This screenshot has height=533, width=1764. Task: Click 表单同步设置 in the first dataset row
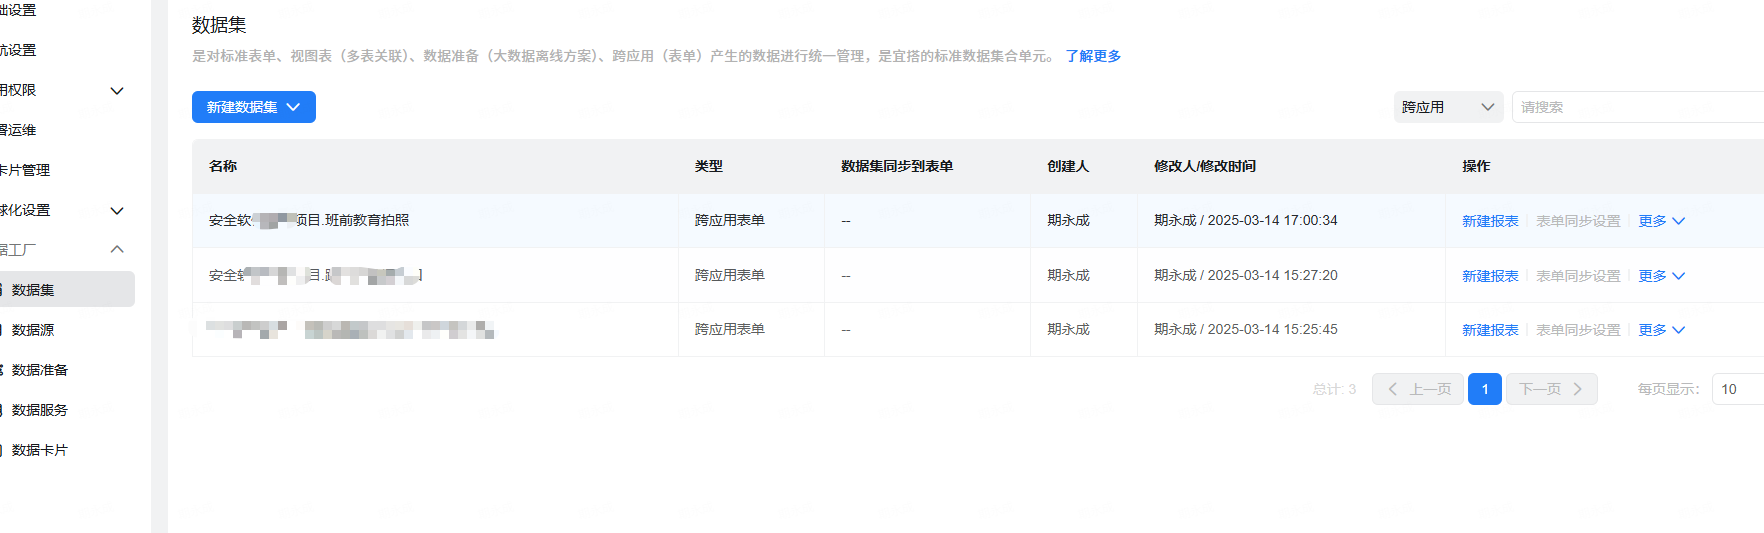pyautogui.click(x=1578, y=221)
